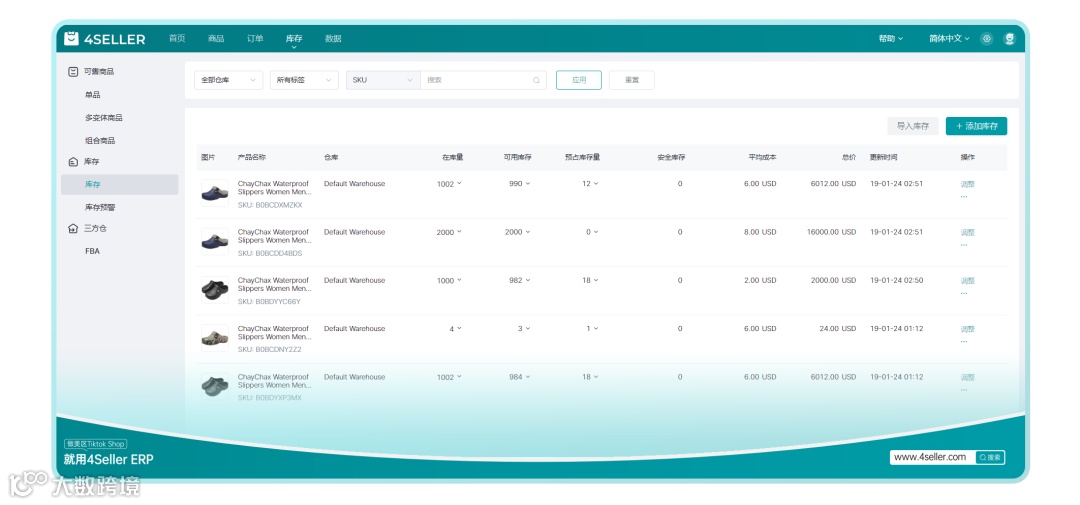Click the 4SELLER logo icon

pyautogui.click(x=71, y=39)
